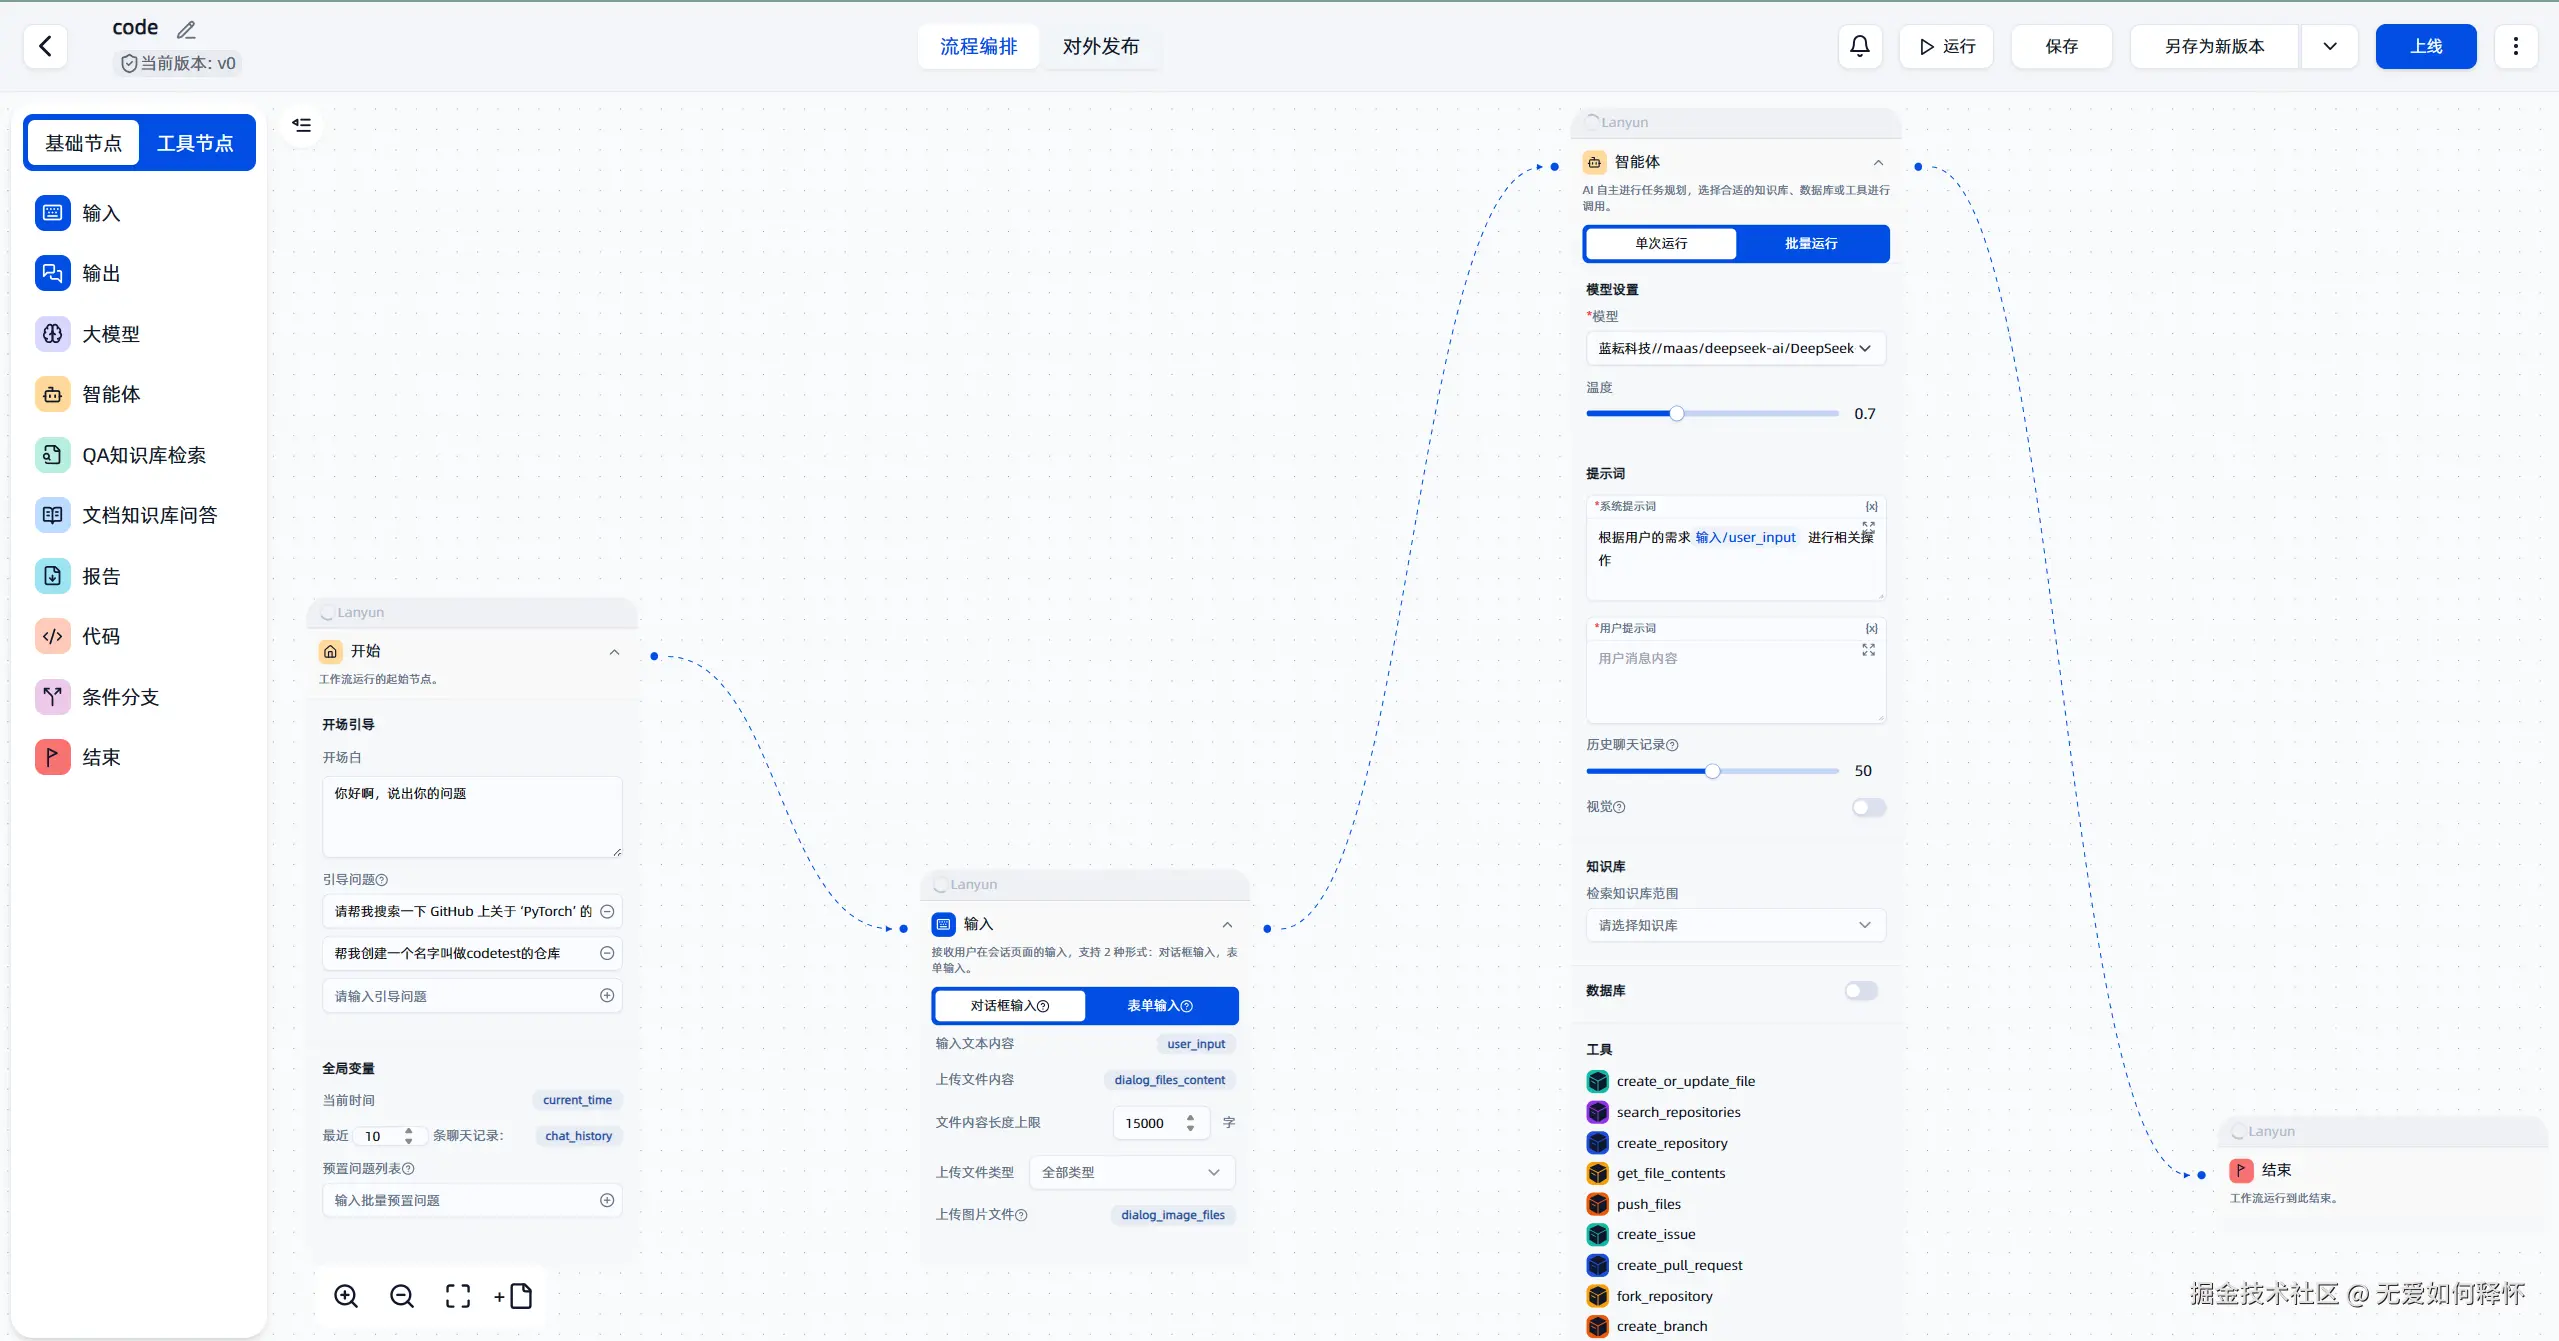Click the fit-to-screen canvas icon
2559x1341 pixels.
[x=458, y=1296]
